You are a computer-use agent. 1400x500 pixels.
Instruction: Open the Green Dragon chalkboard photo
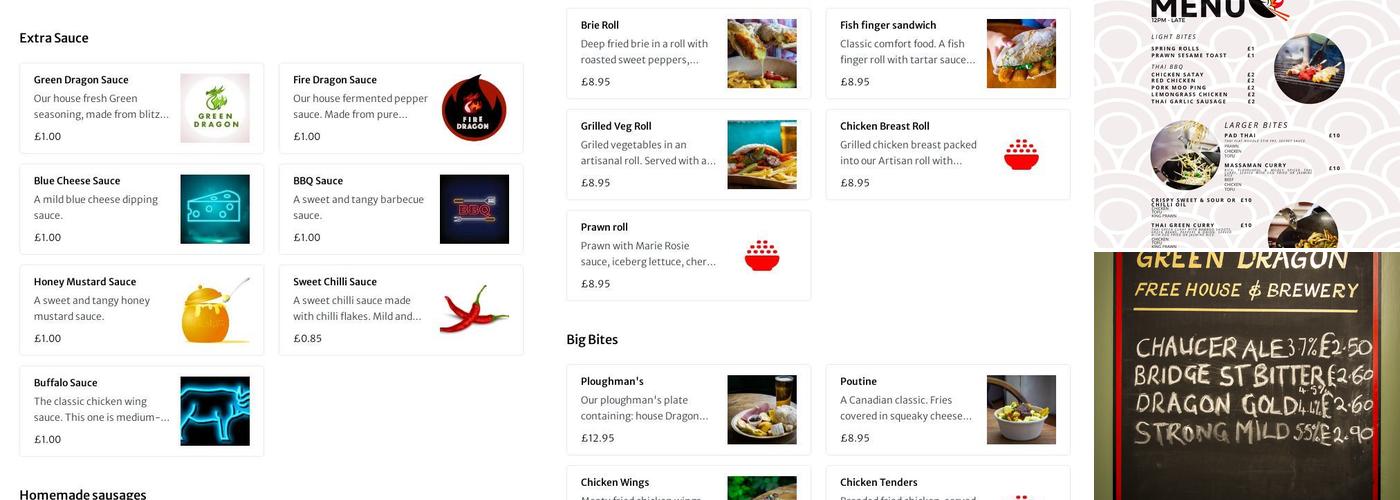[x=1247, y=376]
